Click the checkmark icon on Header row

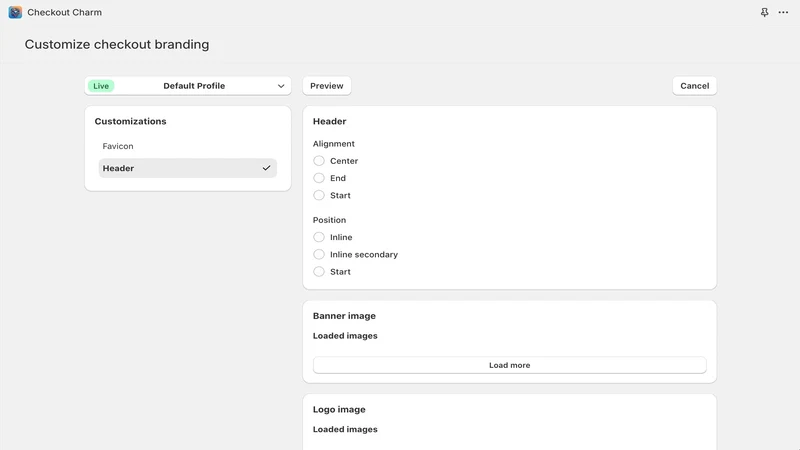(x=266, y=168)
